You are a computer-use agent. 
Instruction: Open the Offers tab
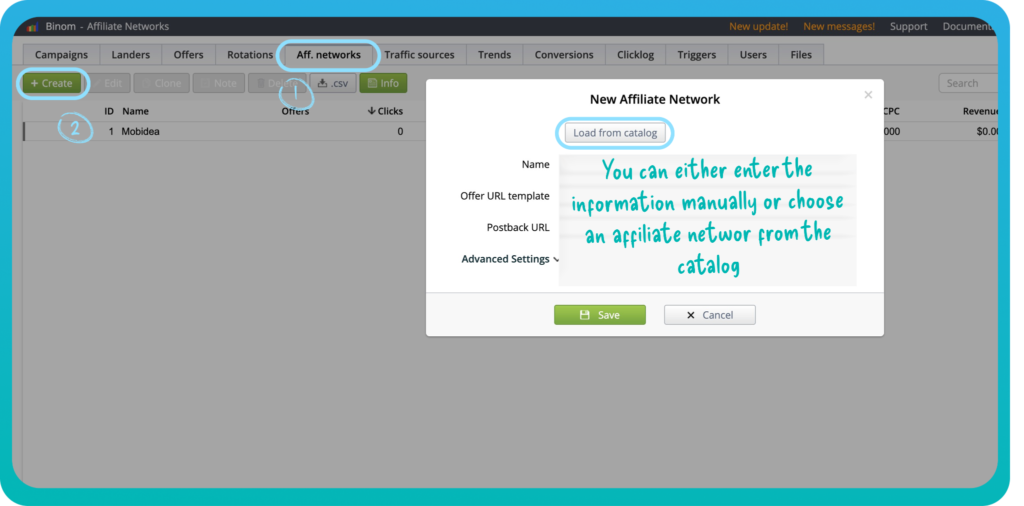pyautogui.click(x=188, y=55)
